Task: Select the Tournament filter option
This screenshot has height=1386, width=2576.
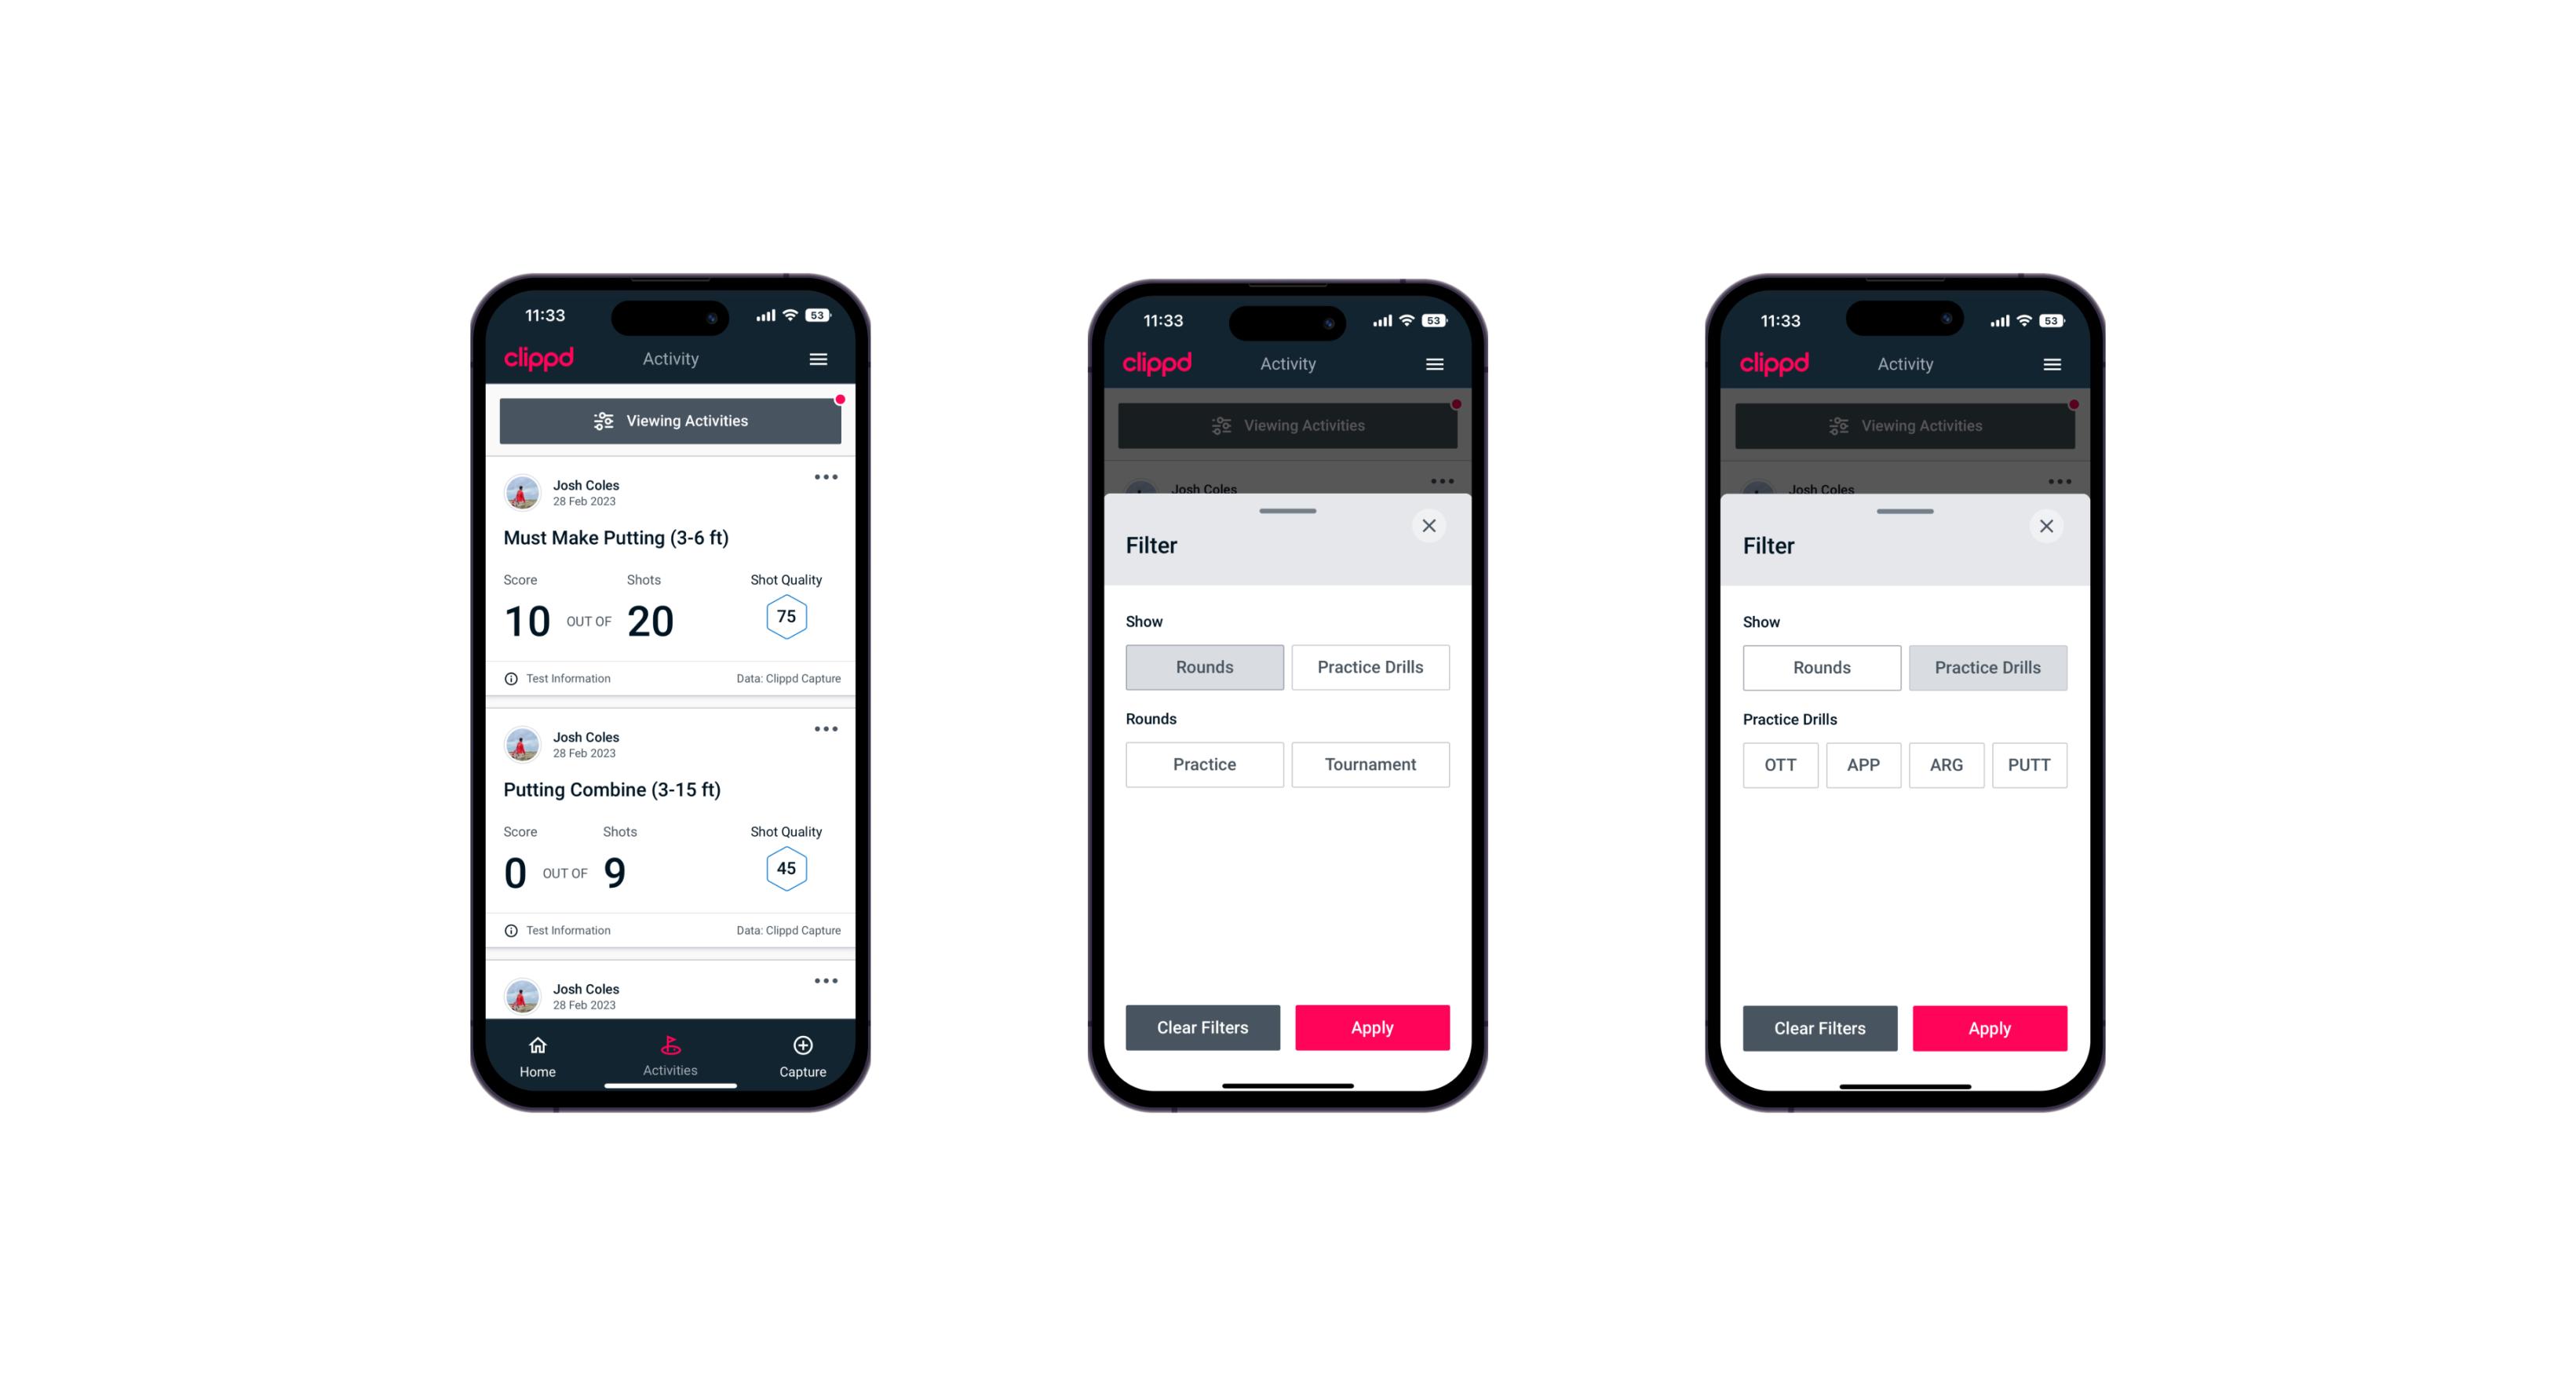Action: pos(1367,763)
